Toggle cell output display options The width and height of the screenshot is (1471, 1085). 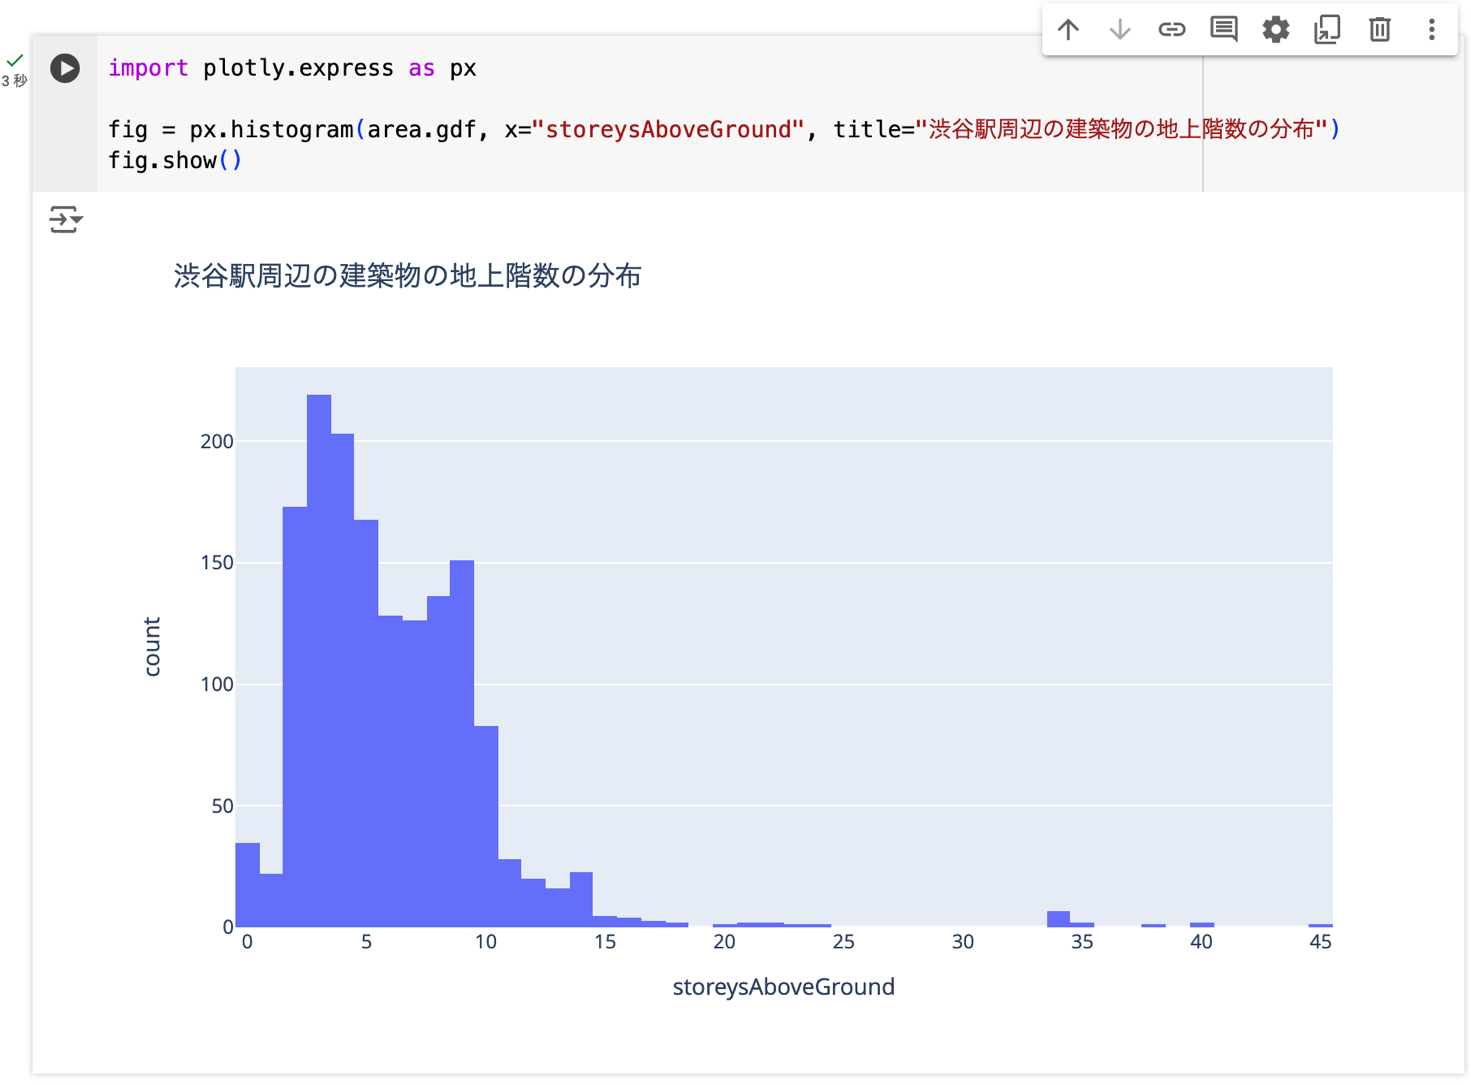point(66,219)
